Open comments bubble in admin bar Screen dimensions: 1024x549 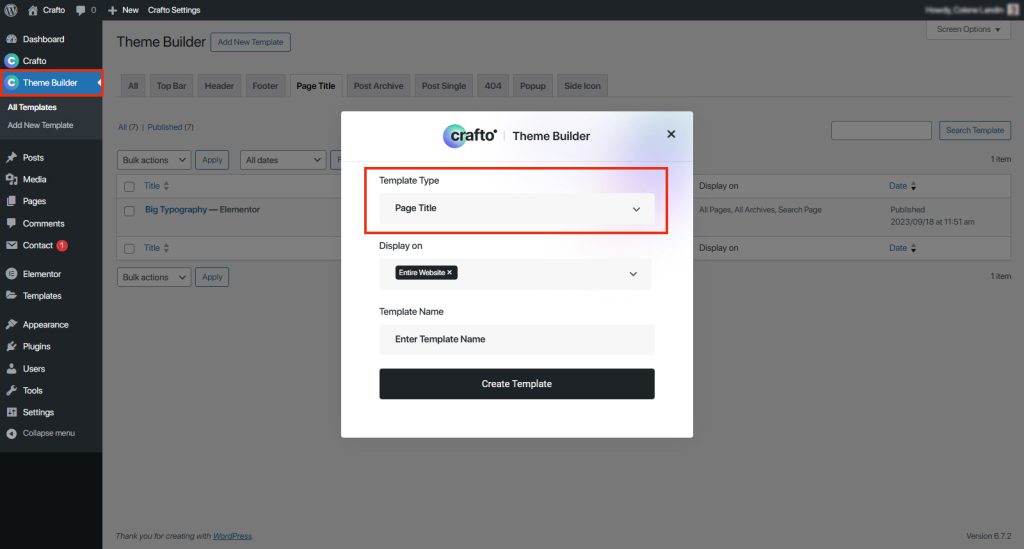[x=80, y=10]
